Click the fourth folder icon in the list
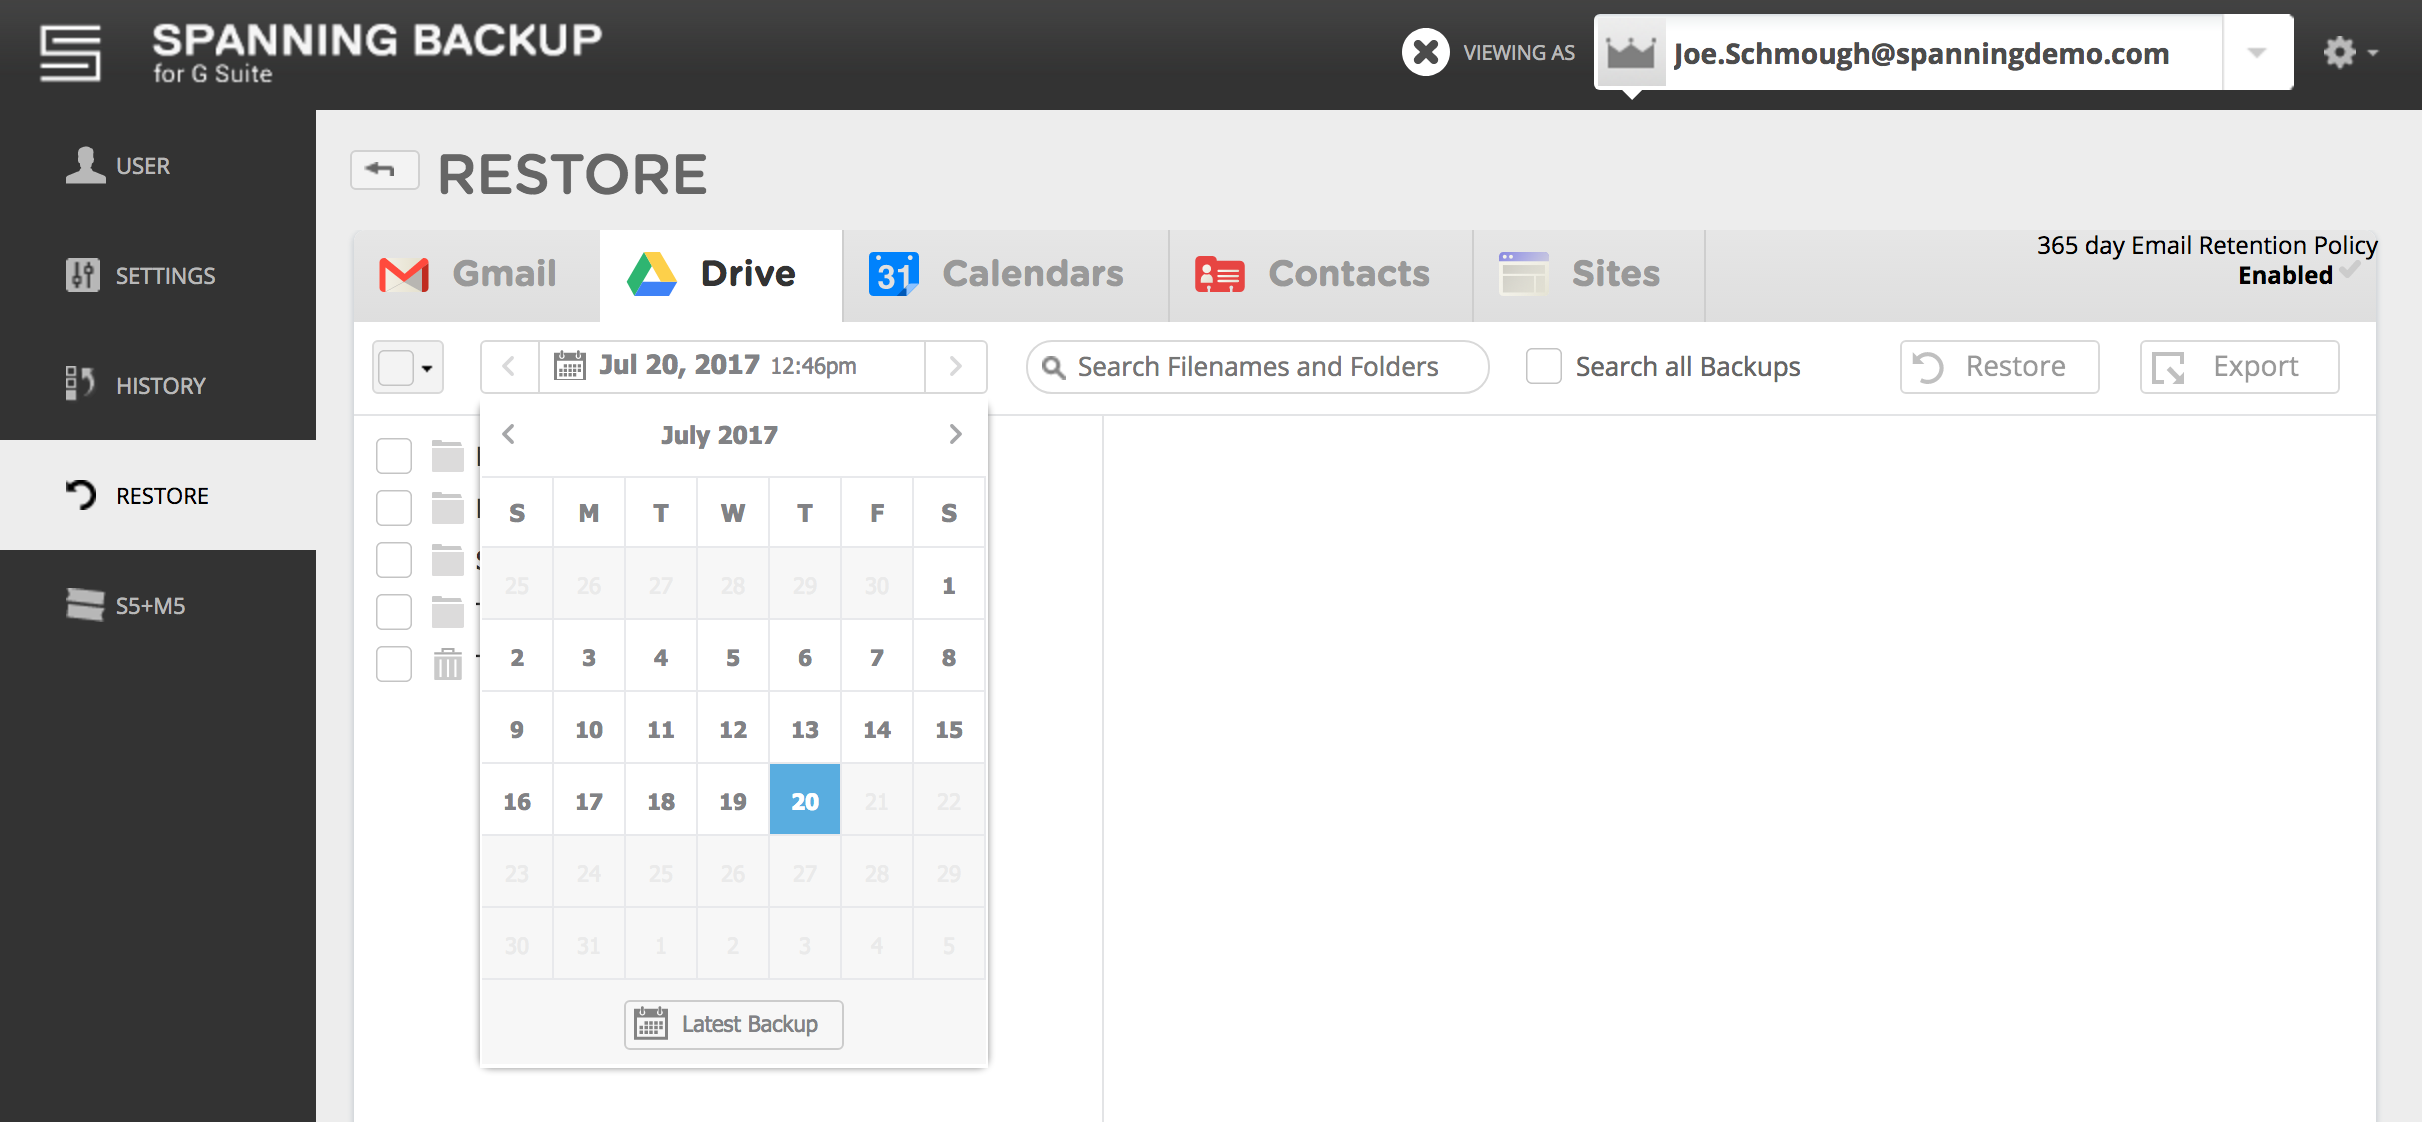Screen dimensions: 2422x1122 (448, 612)
